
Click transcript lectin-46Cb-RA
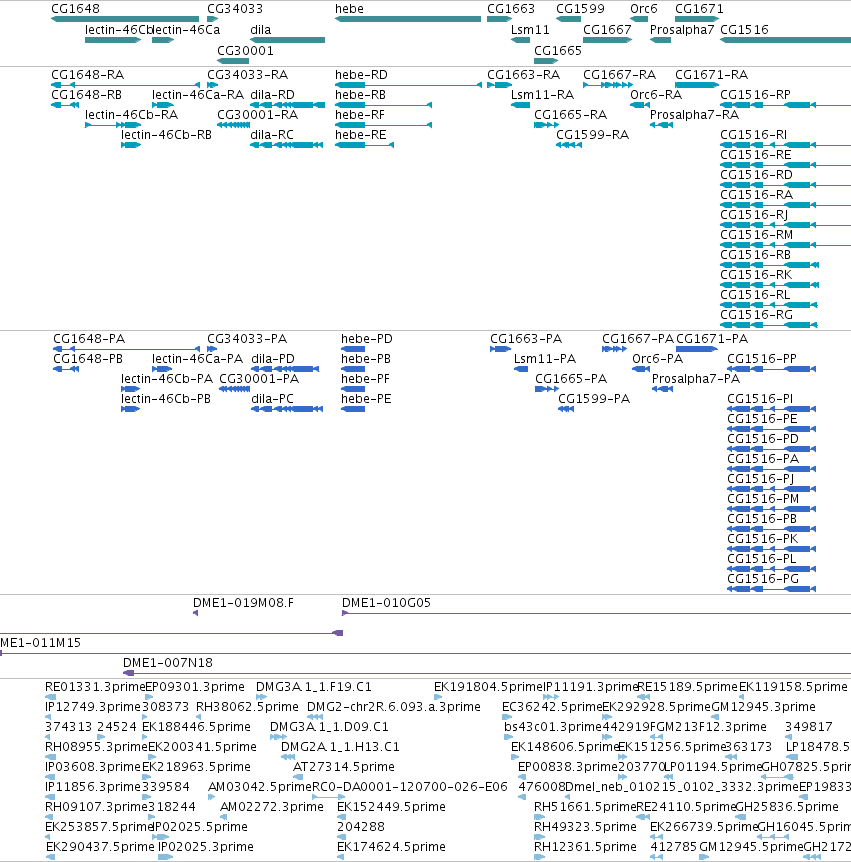[113, 125]
